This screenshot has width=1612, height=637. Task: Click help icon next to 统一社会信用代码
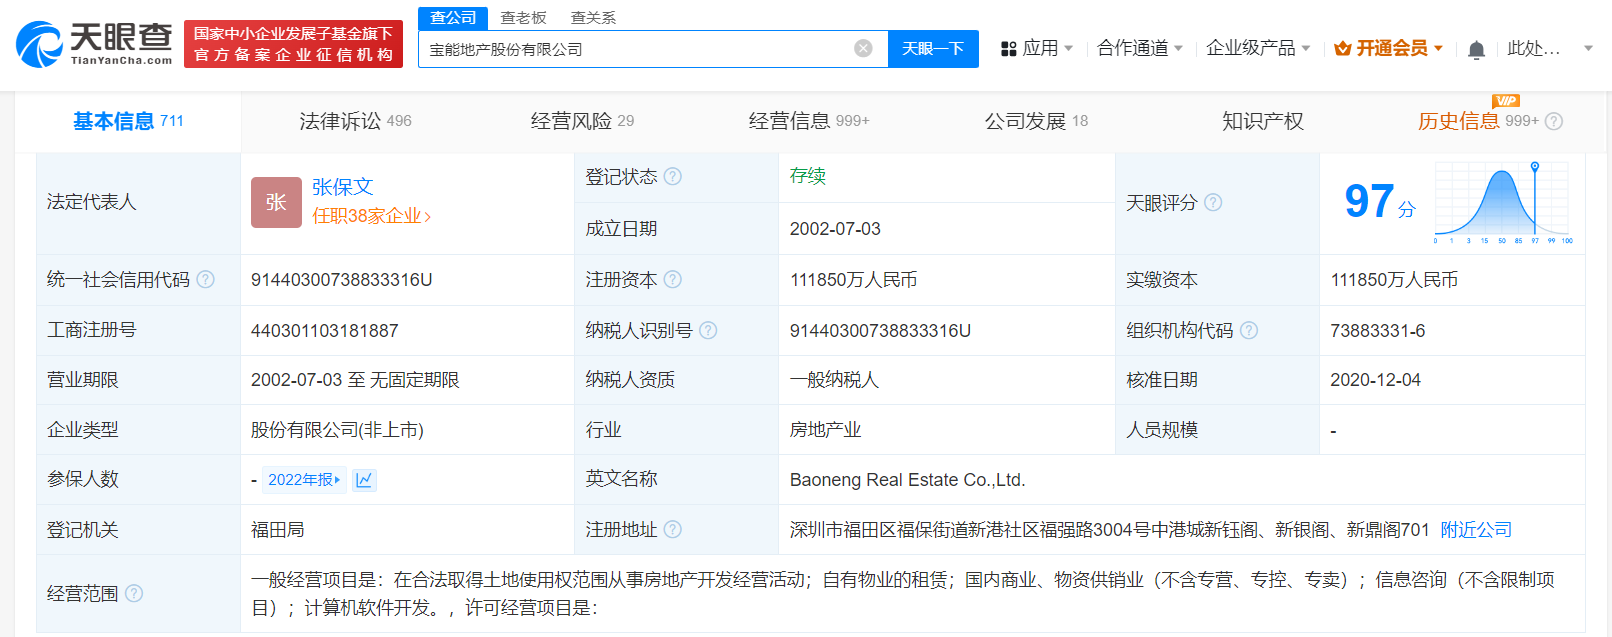206,280
